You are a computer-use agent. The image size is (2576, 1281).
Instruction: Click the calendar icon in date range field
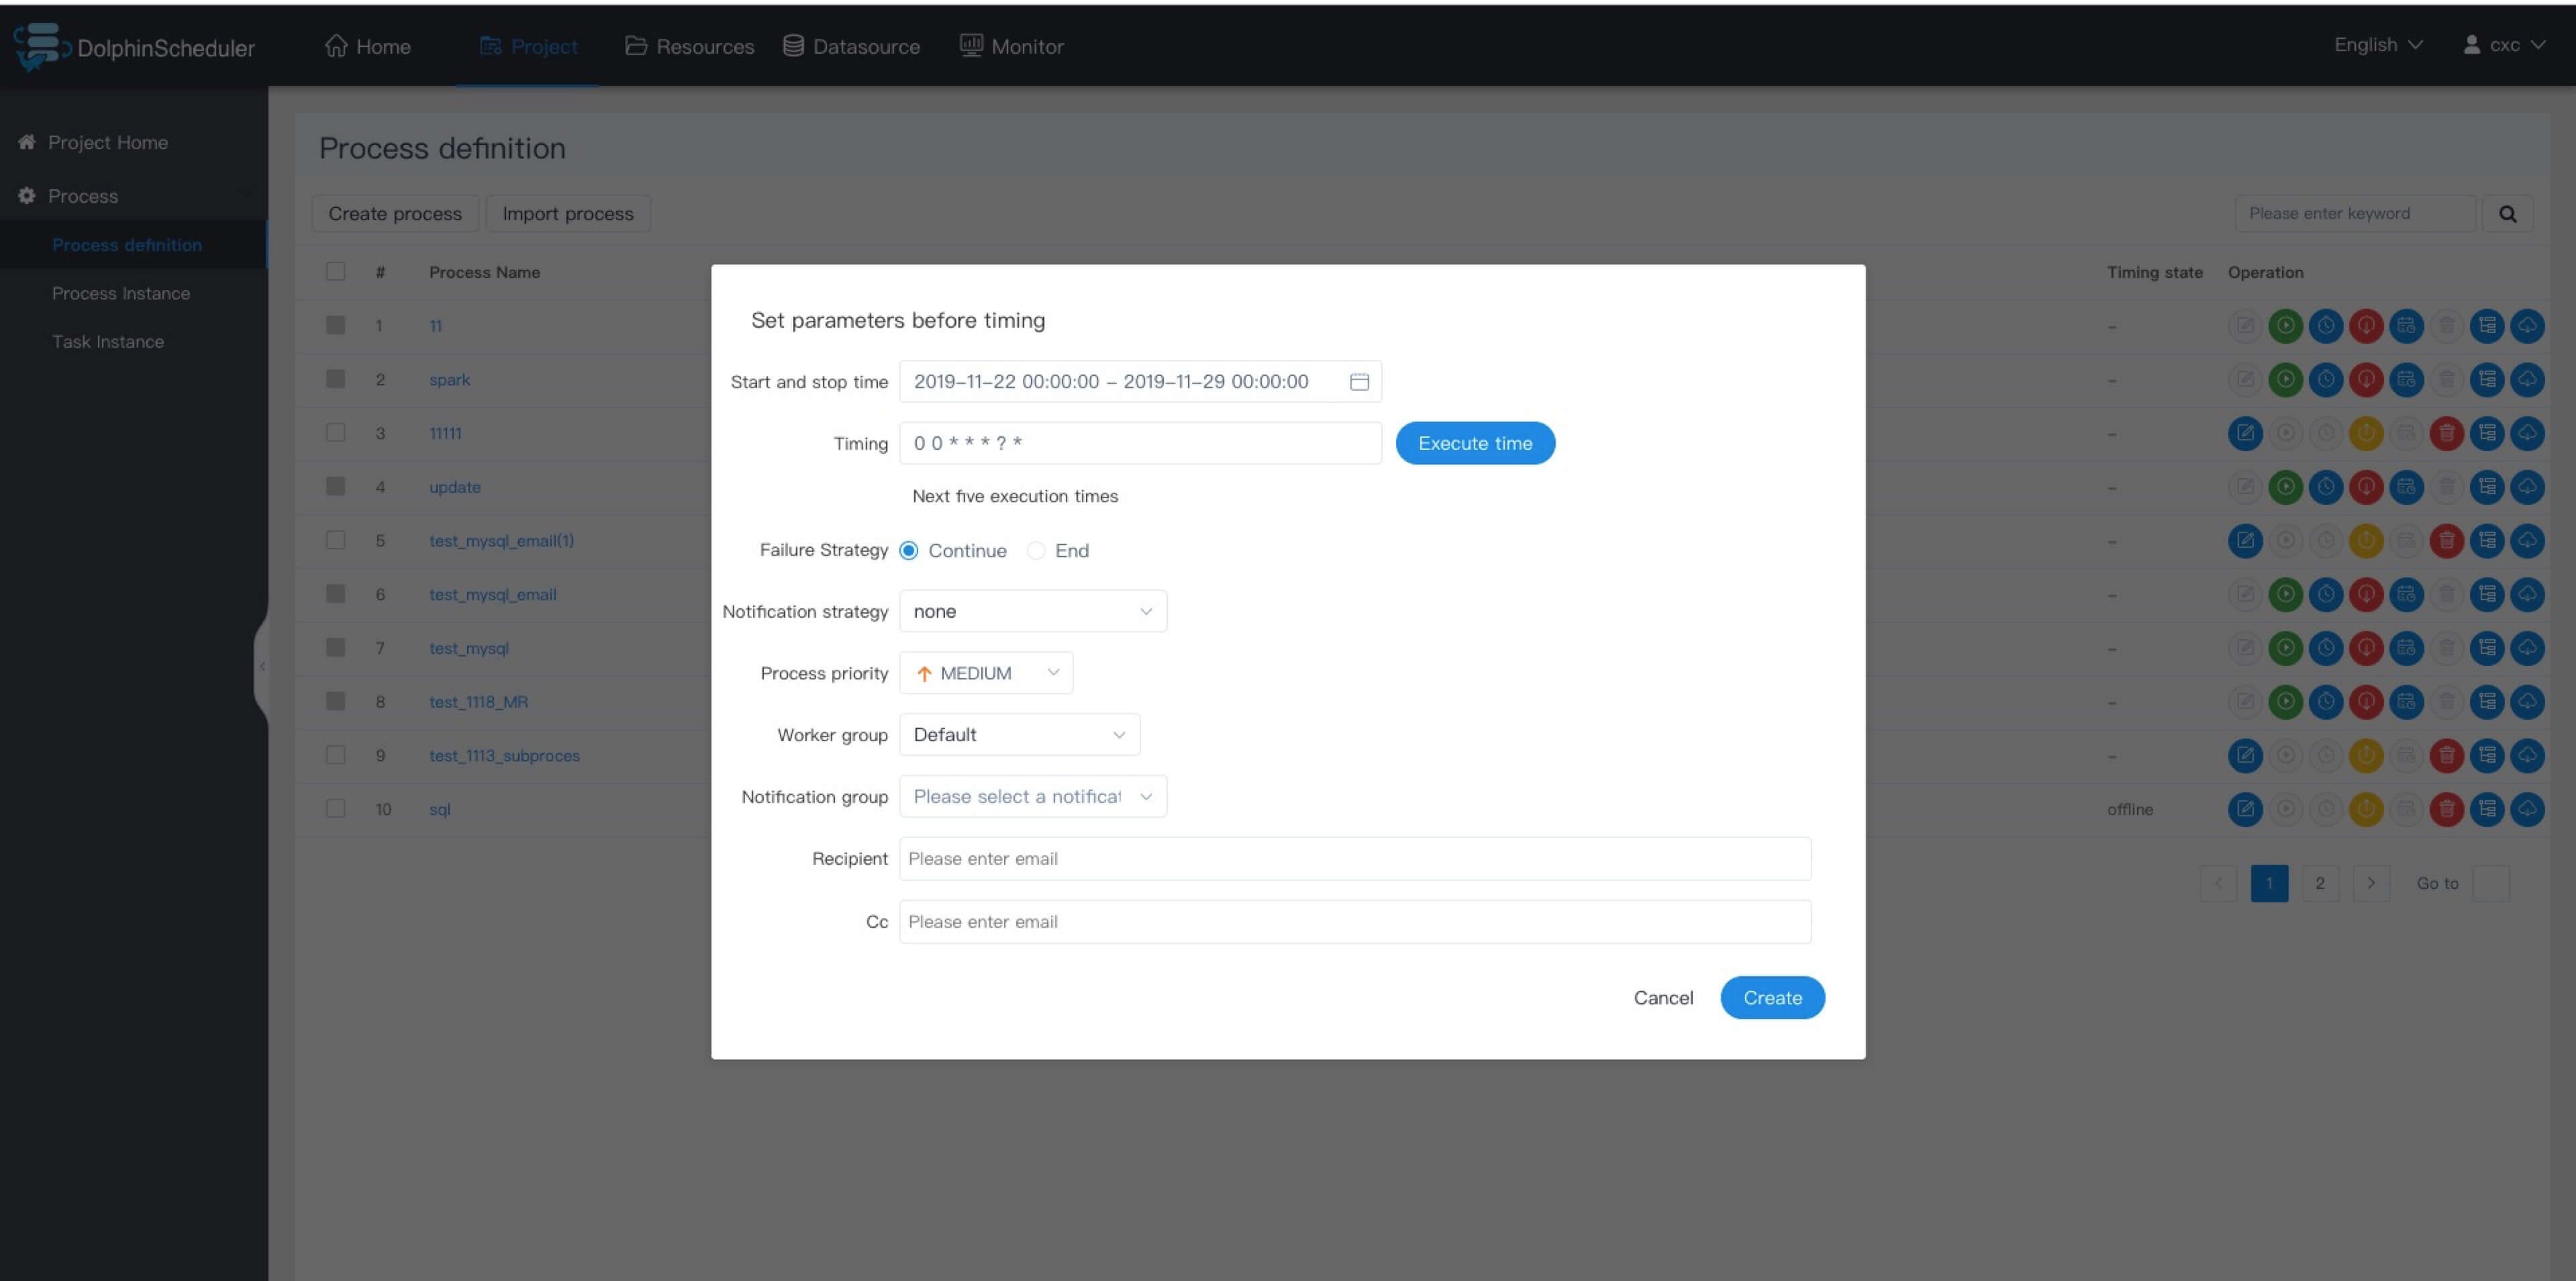[x=1359, y=382]
